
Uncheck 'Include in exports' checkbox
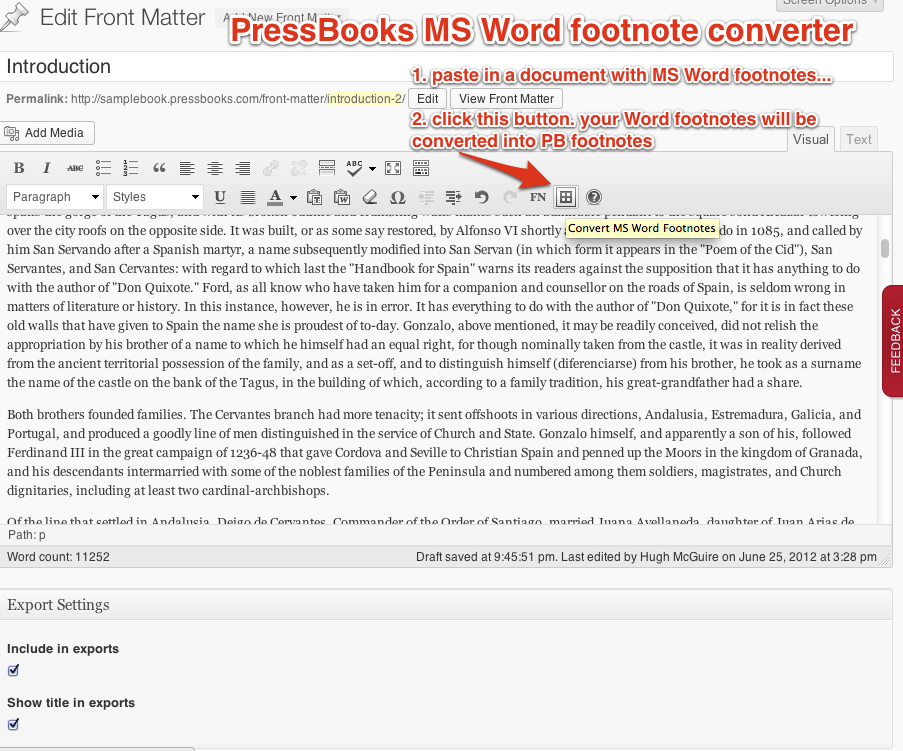14,671
